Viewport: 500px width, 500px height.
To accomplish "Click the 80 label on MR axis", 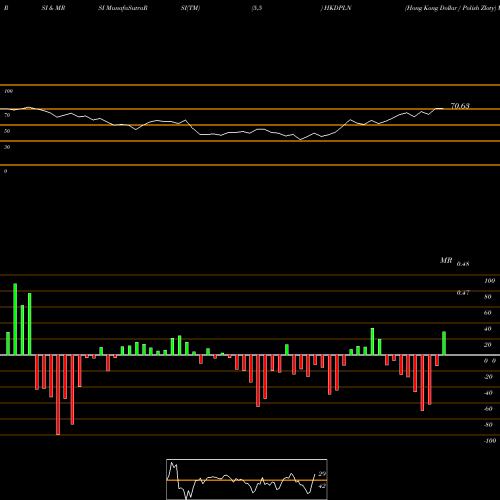I will pyautogui.click(x=488, y=297).
